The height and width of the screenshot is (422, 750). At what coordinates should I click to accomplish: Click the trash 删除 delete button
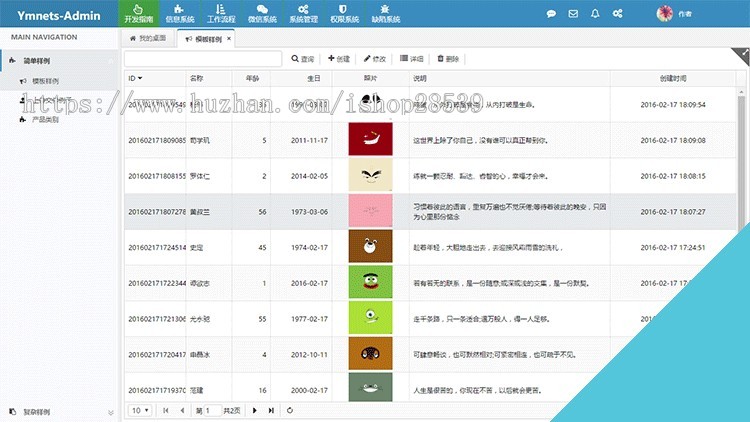click(x=448, y=59)
